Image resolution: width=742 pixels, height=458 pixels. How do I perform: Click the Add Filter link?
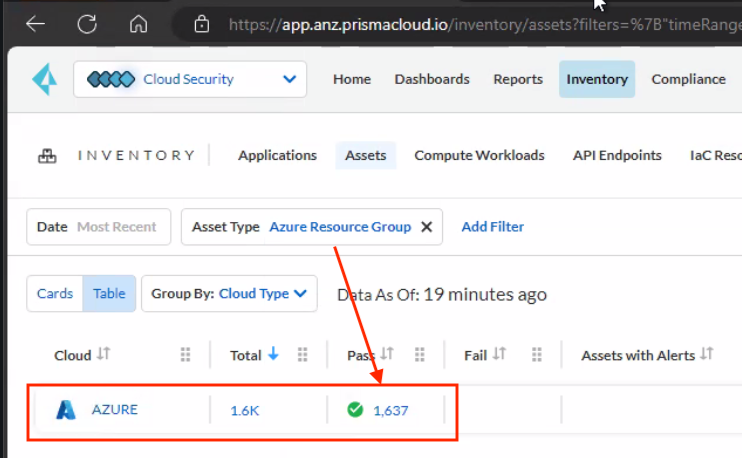(x=492, y=227)
